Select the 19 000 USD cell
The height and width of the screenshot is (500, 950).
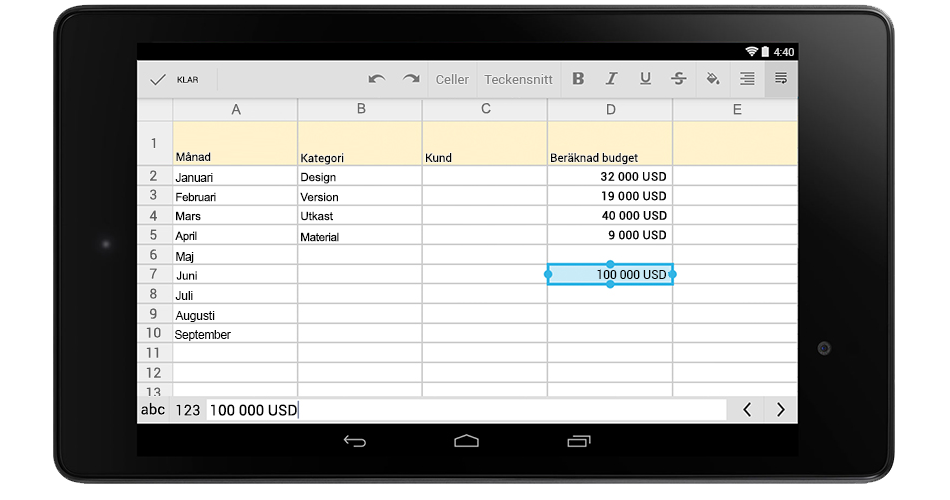pos(610,196)
